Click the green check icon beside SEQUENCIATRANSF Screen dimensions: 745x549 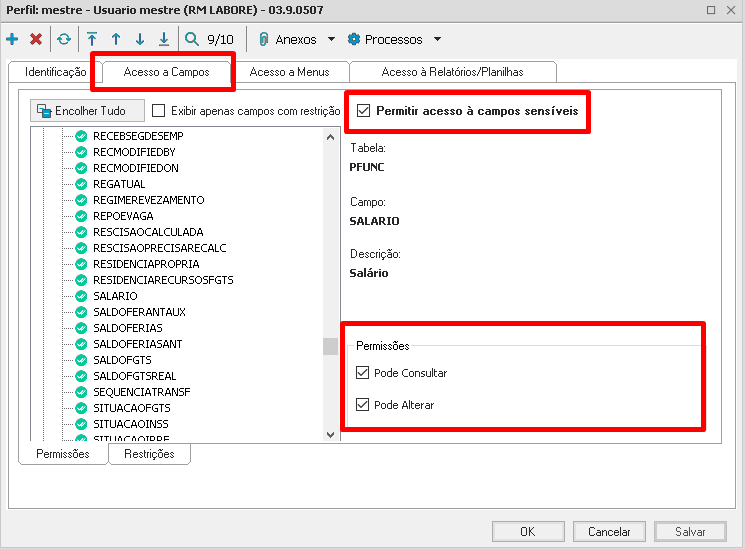(x=81, y=392)
